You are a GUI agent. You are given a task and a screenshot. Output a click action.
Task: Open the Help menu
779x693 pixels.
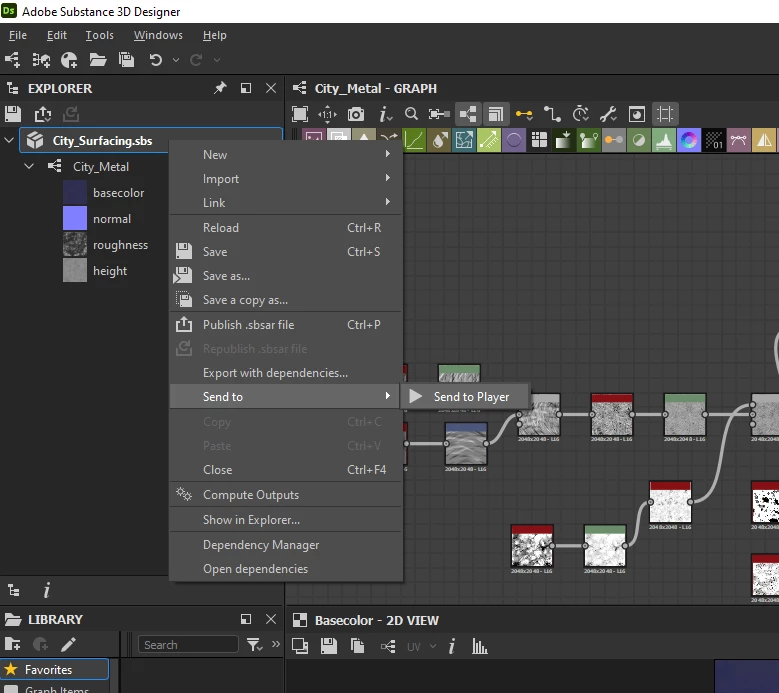pyautogui.click(x=215, y=35)
